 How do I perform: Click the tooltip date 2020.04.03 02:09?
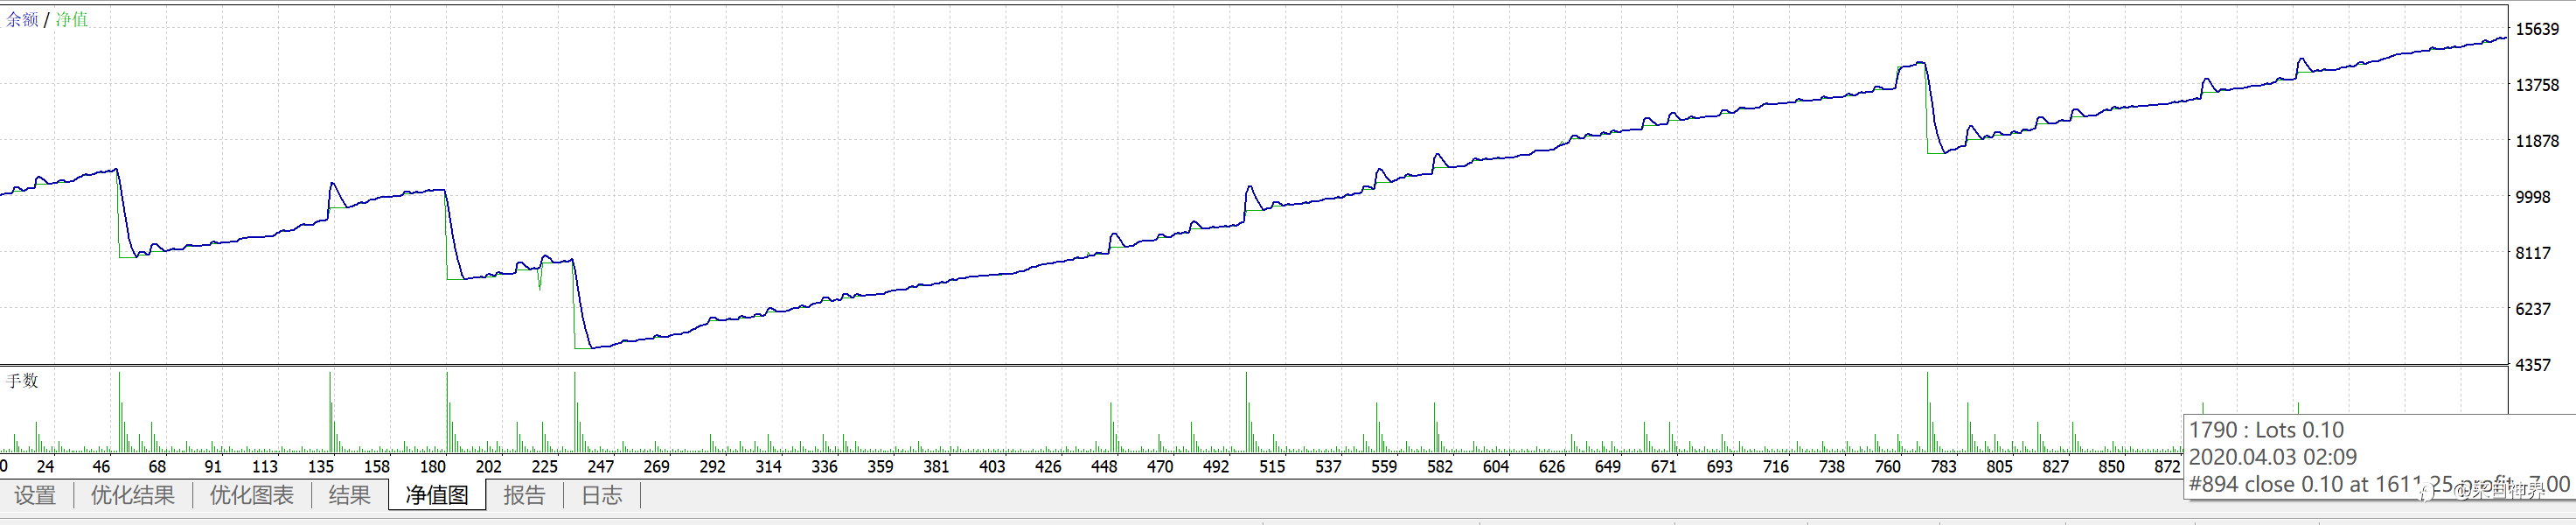(2273, 457)
